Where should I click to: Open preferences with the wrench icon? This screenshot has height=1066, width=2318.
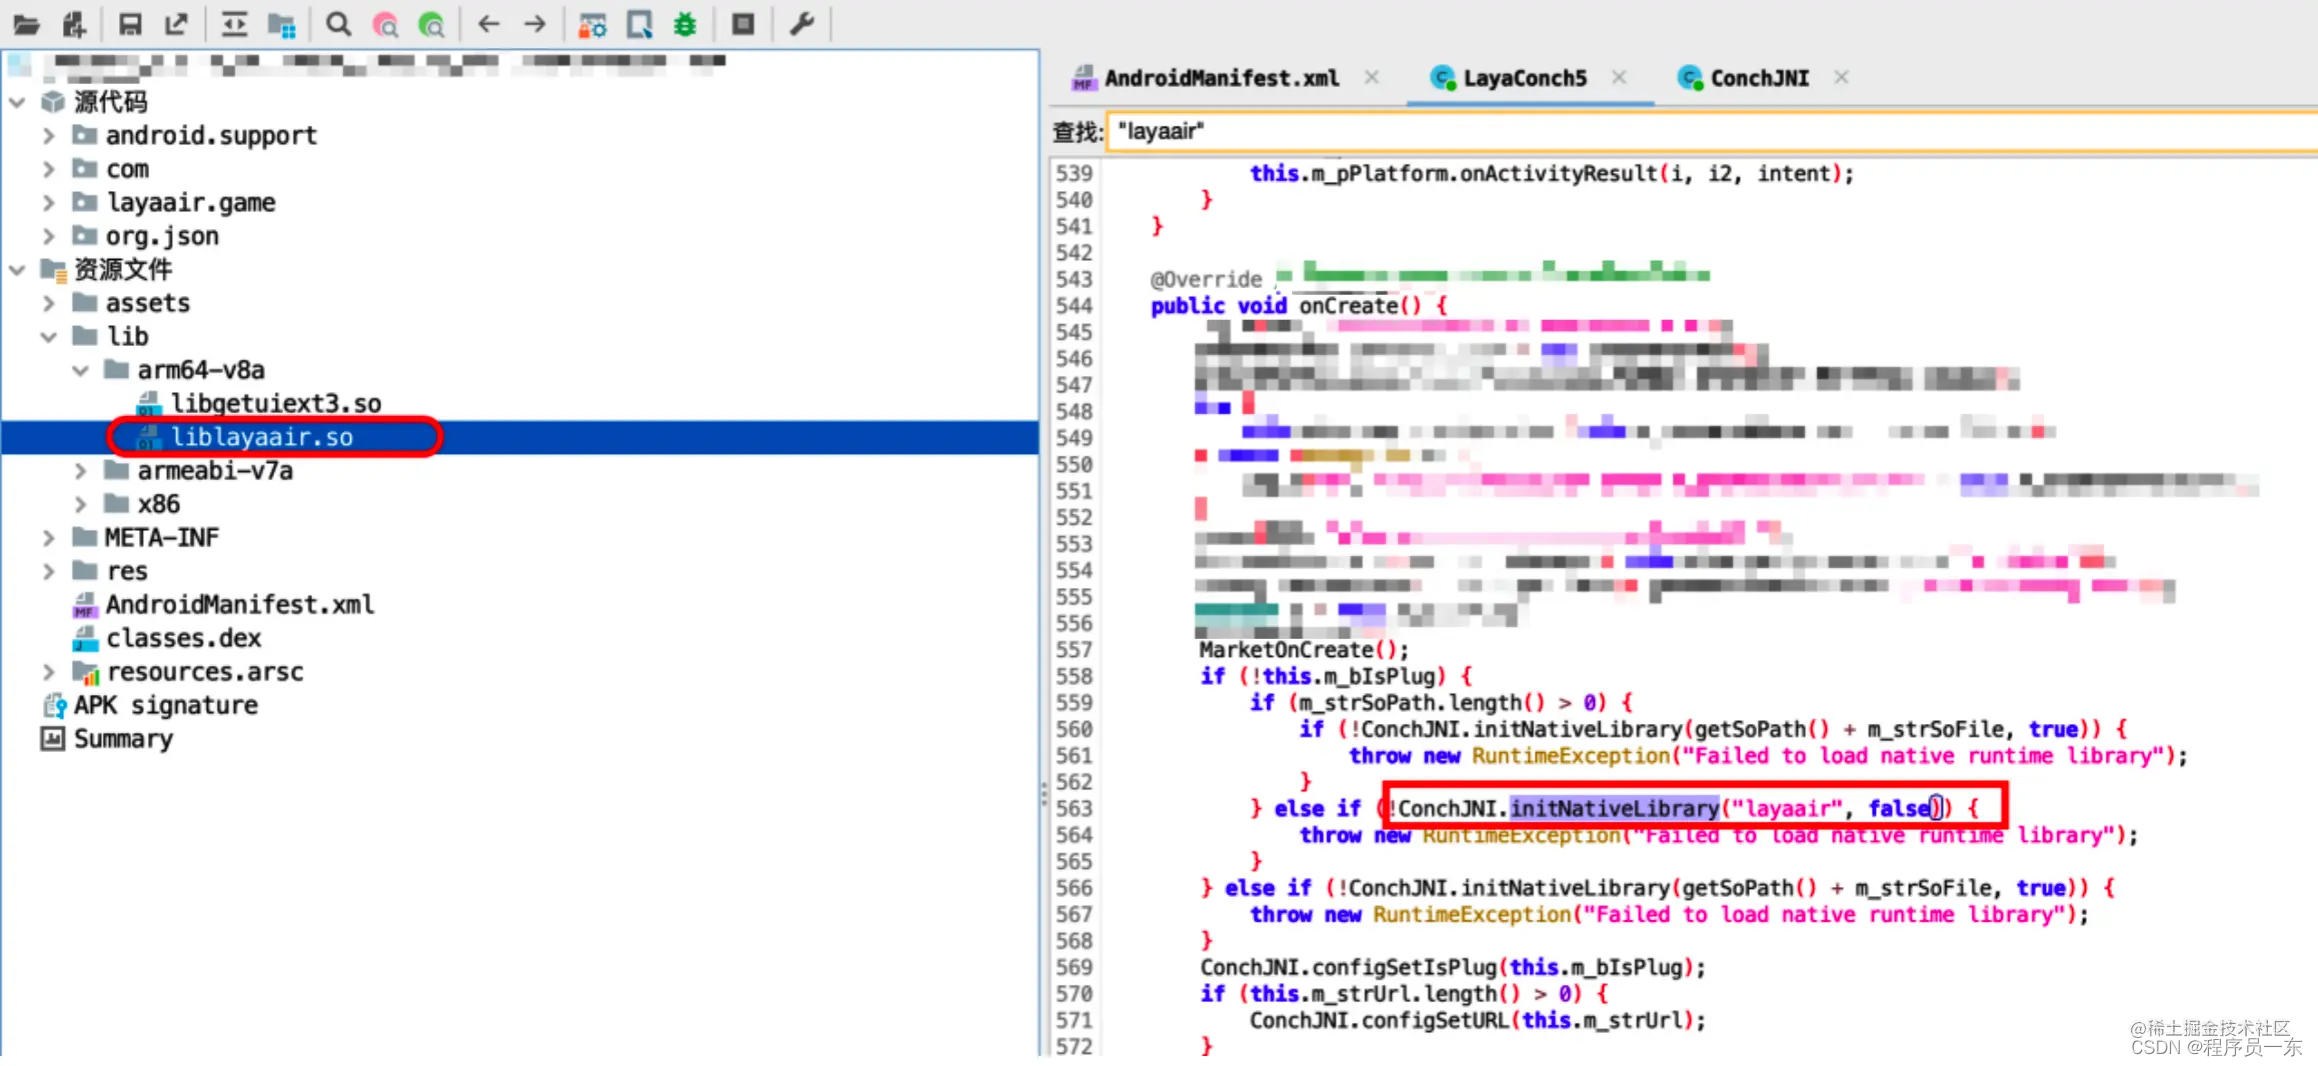tap(802, 24)
